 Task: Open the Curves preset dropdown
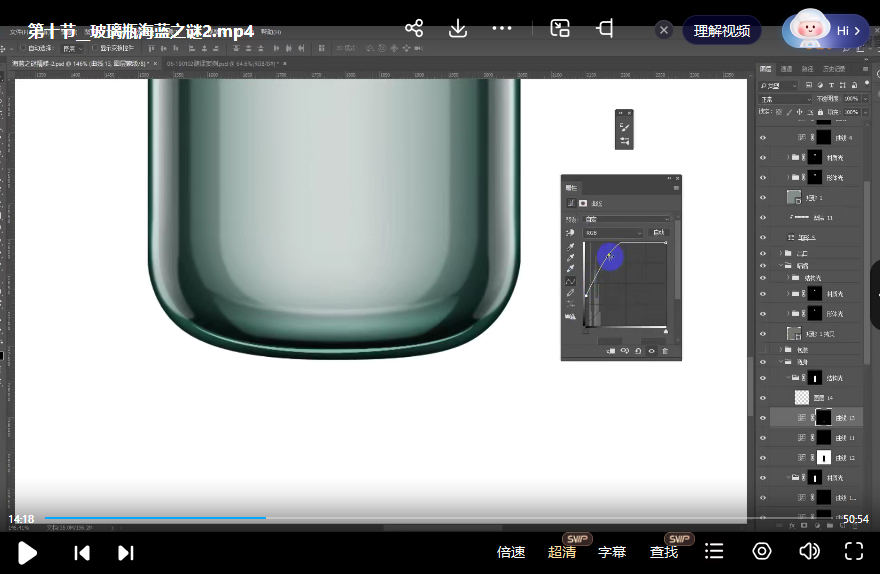coord(626,219)
